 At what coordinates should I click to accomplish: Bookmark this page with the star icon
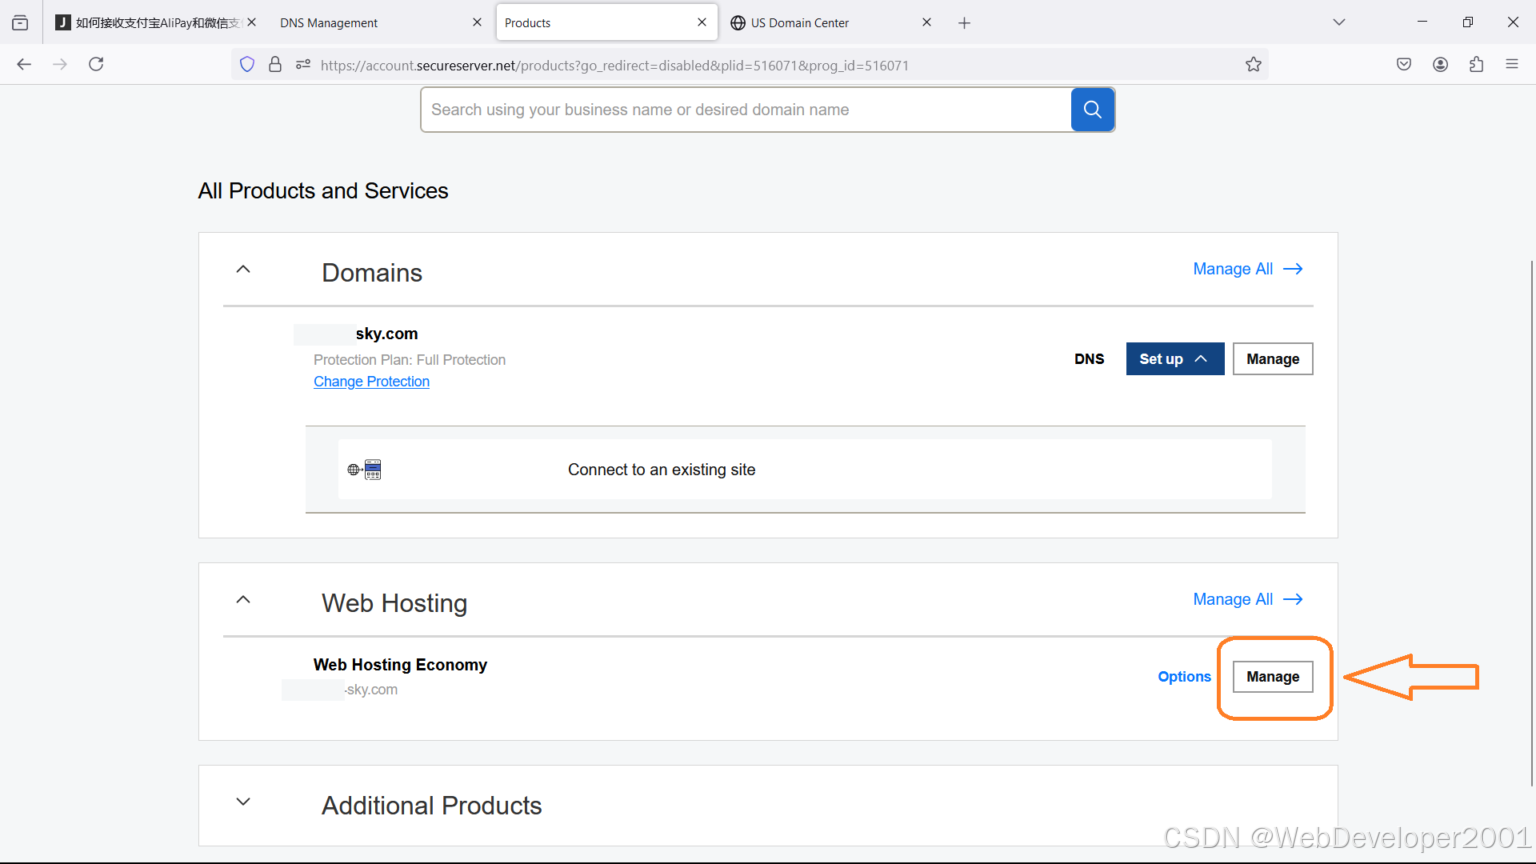[1253, 65]
